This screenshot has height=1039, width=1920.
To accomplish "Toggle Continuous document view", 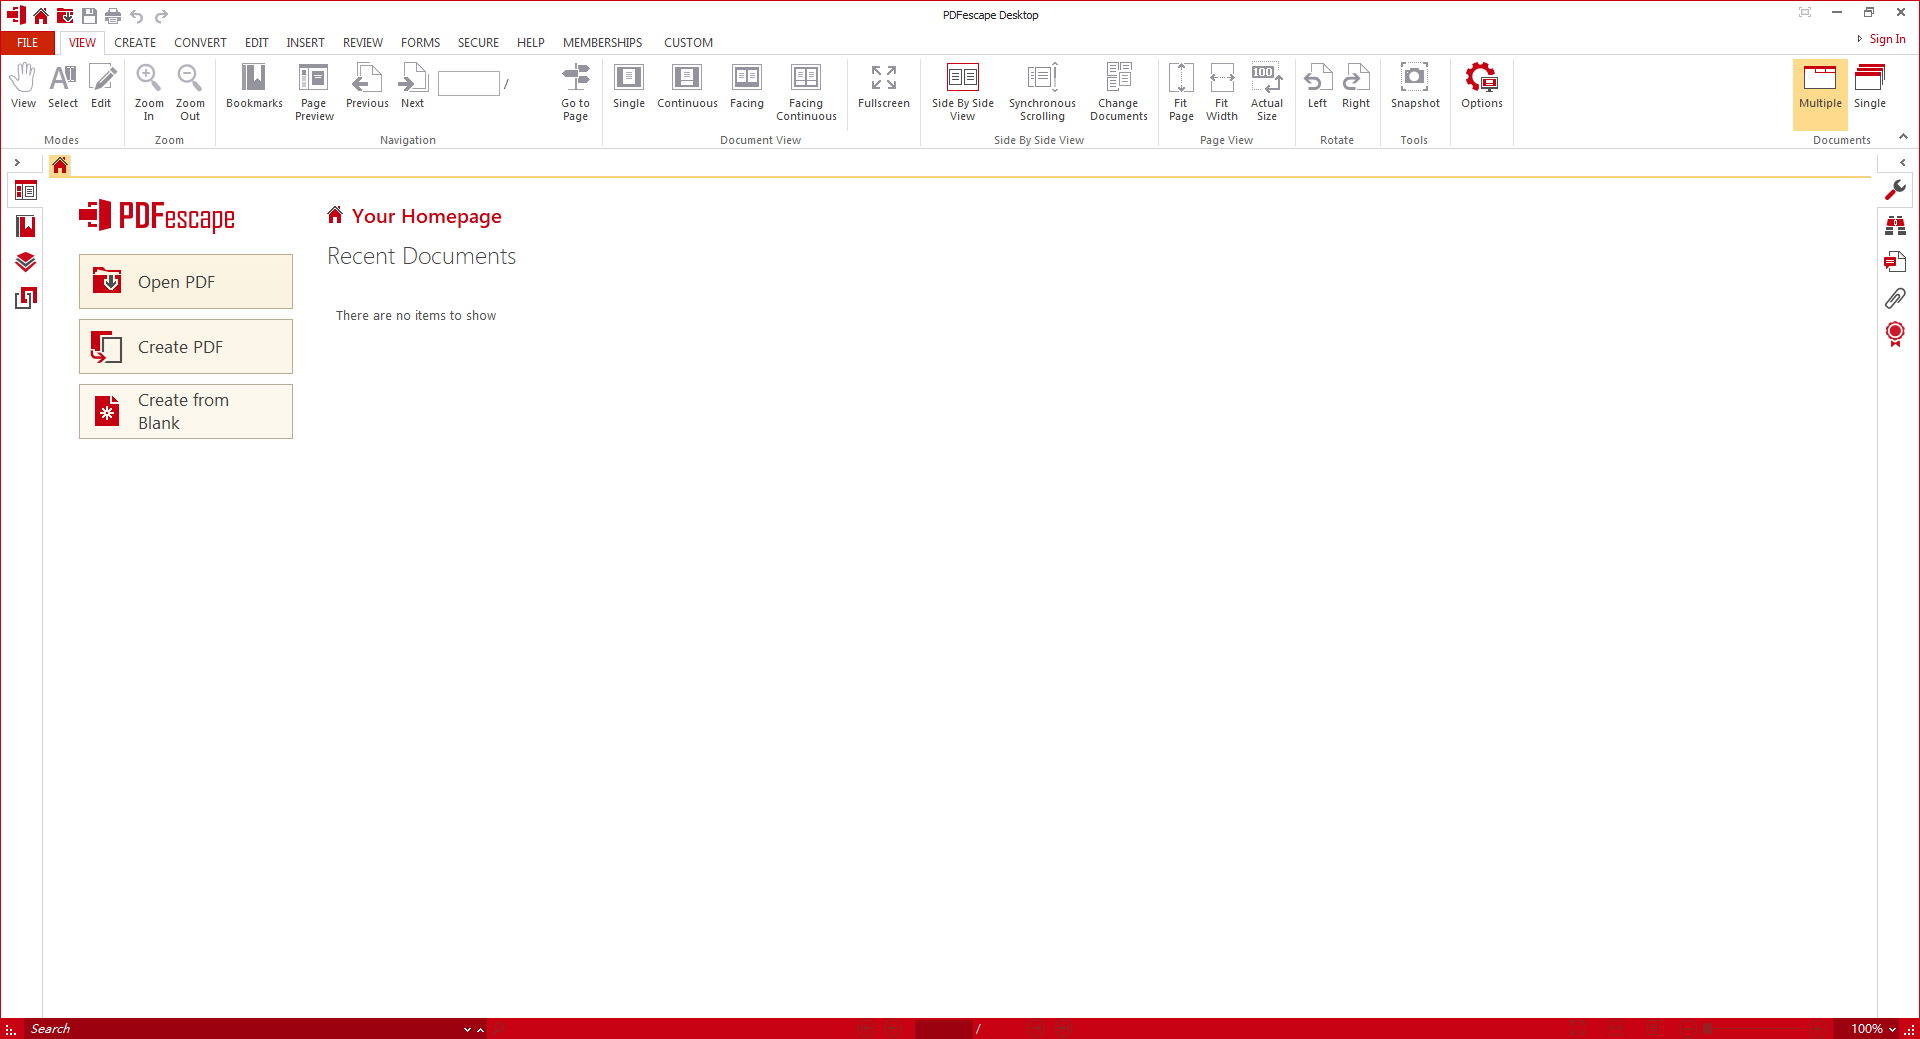I will tap(687, 87).
